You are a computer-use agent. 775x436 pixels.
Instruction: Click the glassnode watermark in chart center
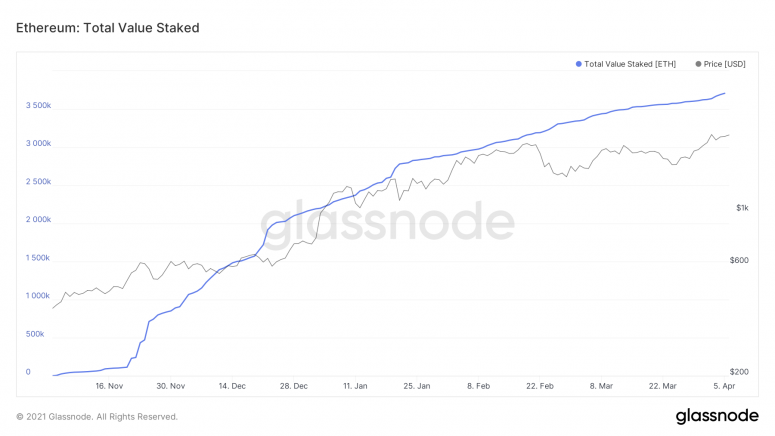(387, 221)
